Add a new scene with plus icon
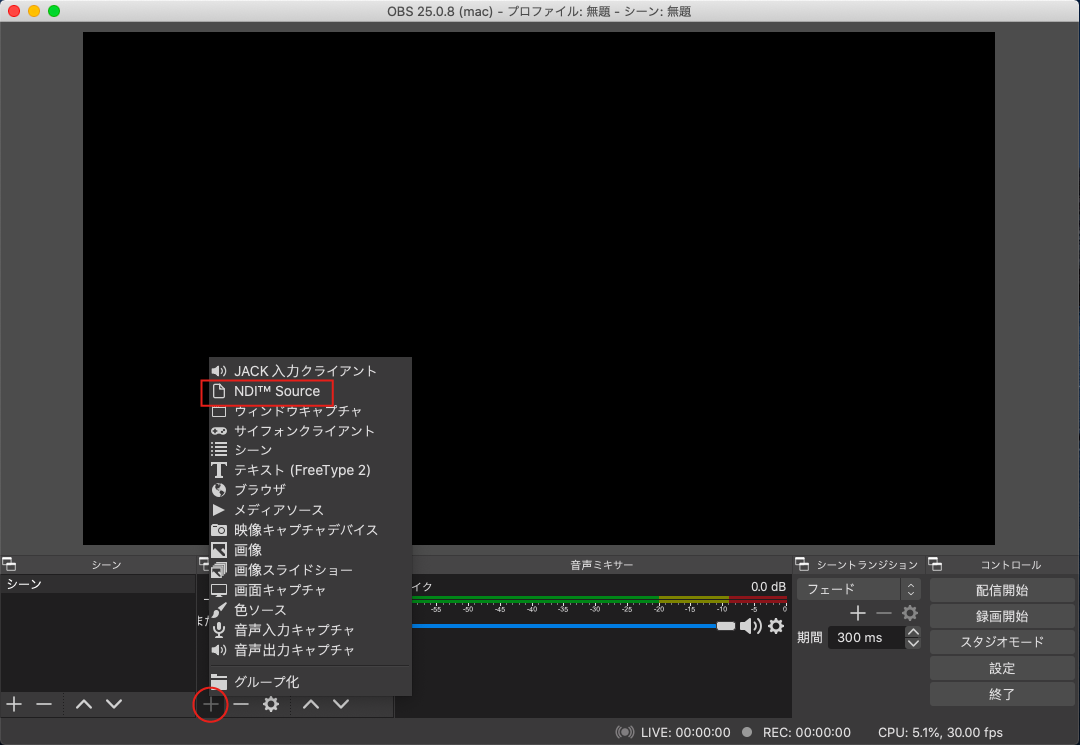This screenshot has width=1080, height=745. [x=14, y=704]
